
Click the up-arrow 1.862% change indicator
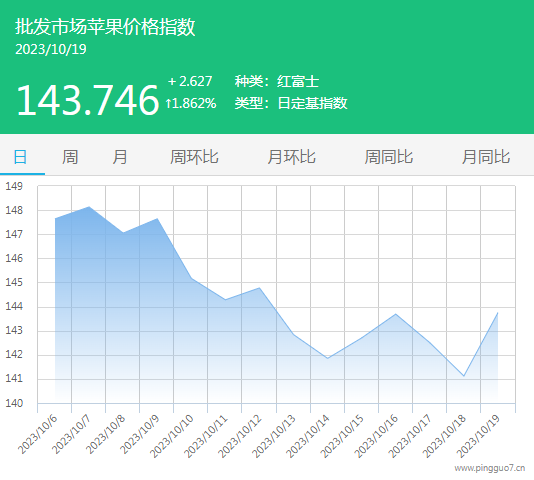[191, 103]
